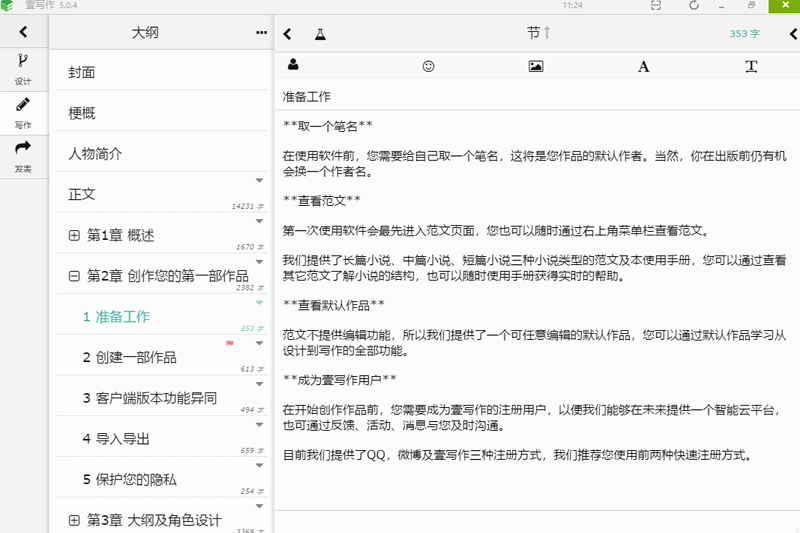This screenshot has width=800, height=533.
Task: Insert an image via the picture icon
Action: point(536,66)
